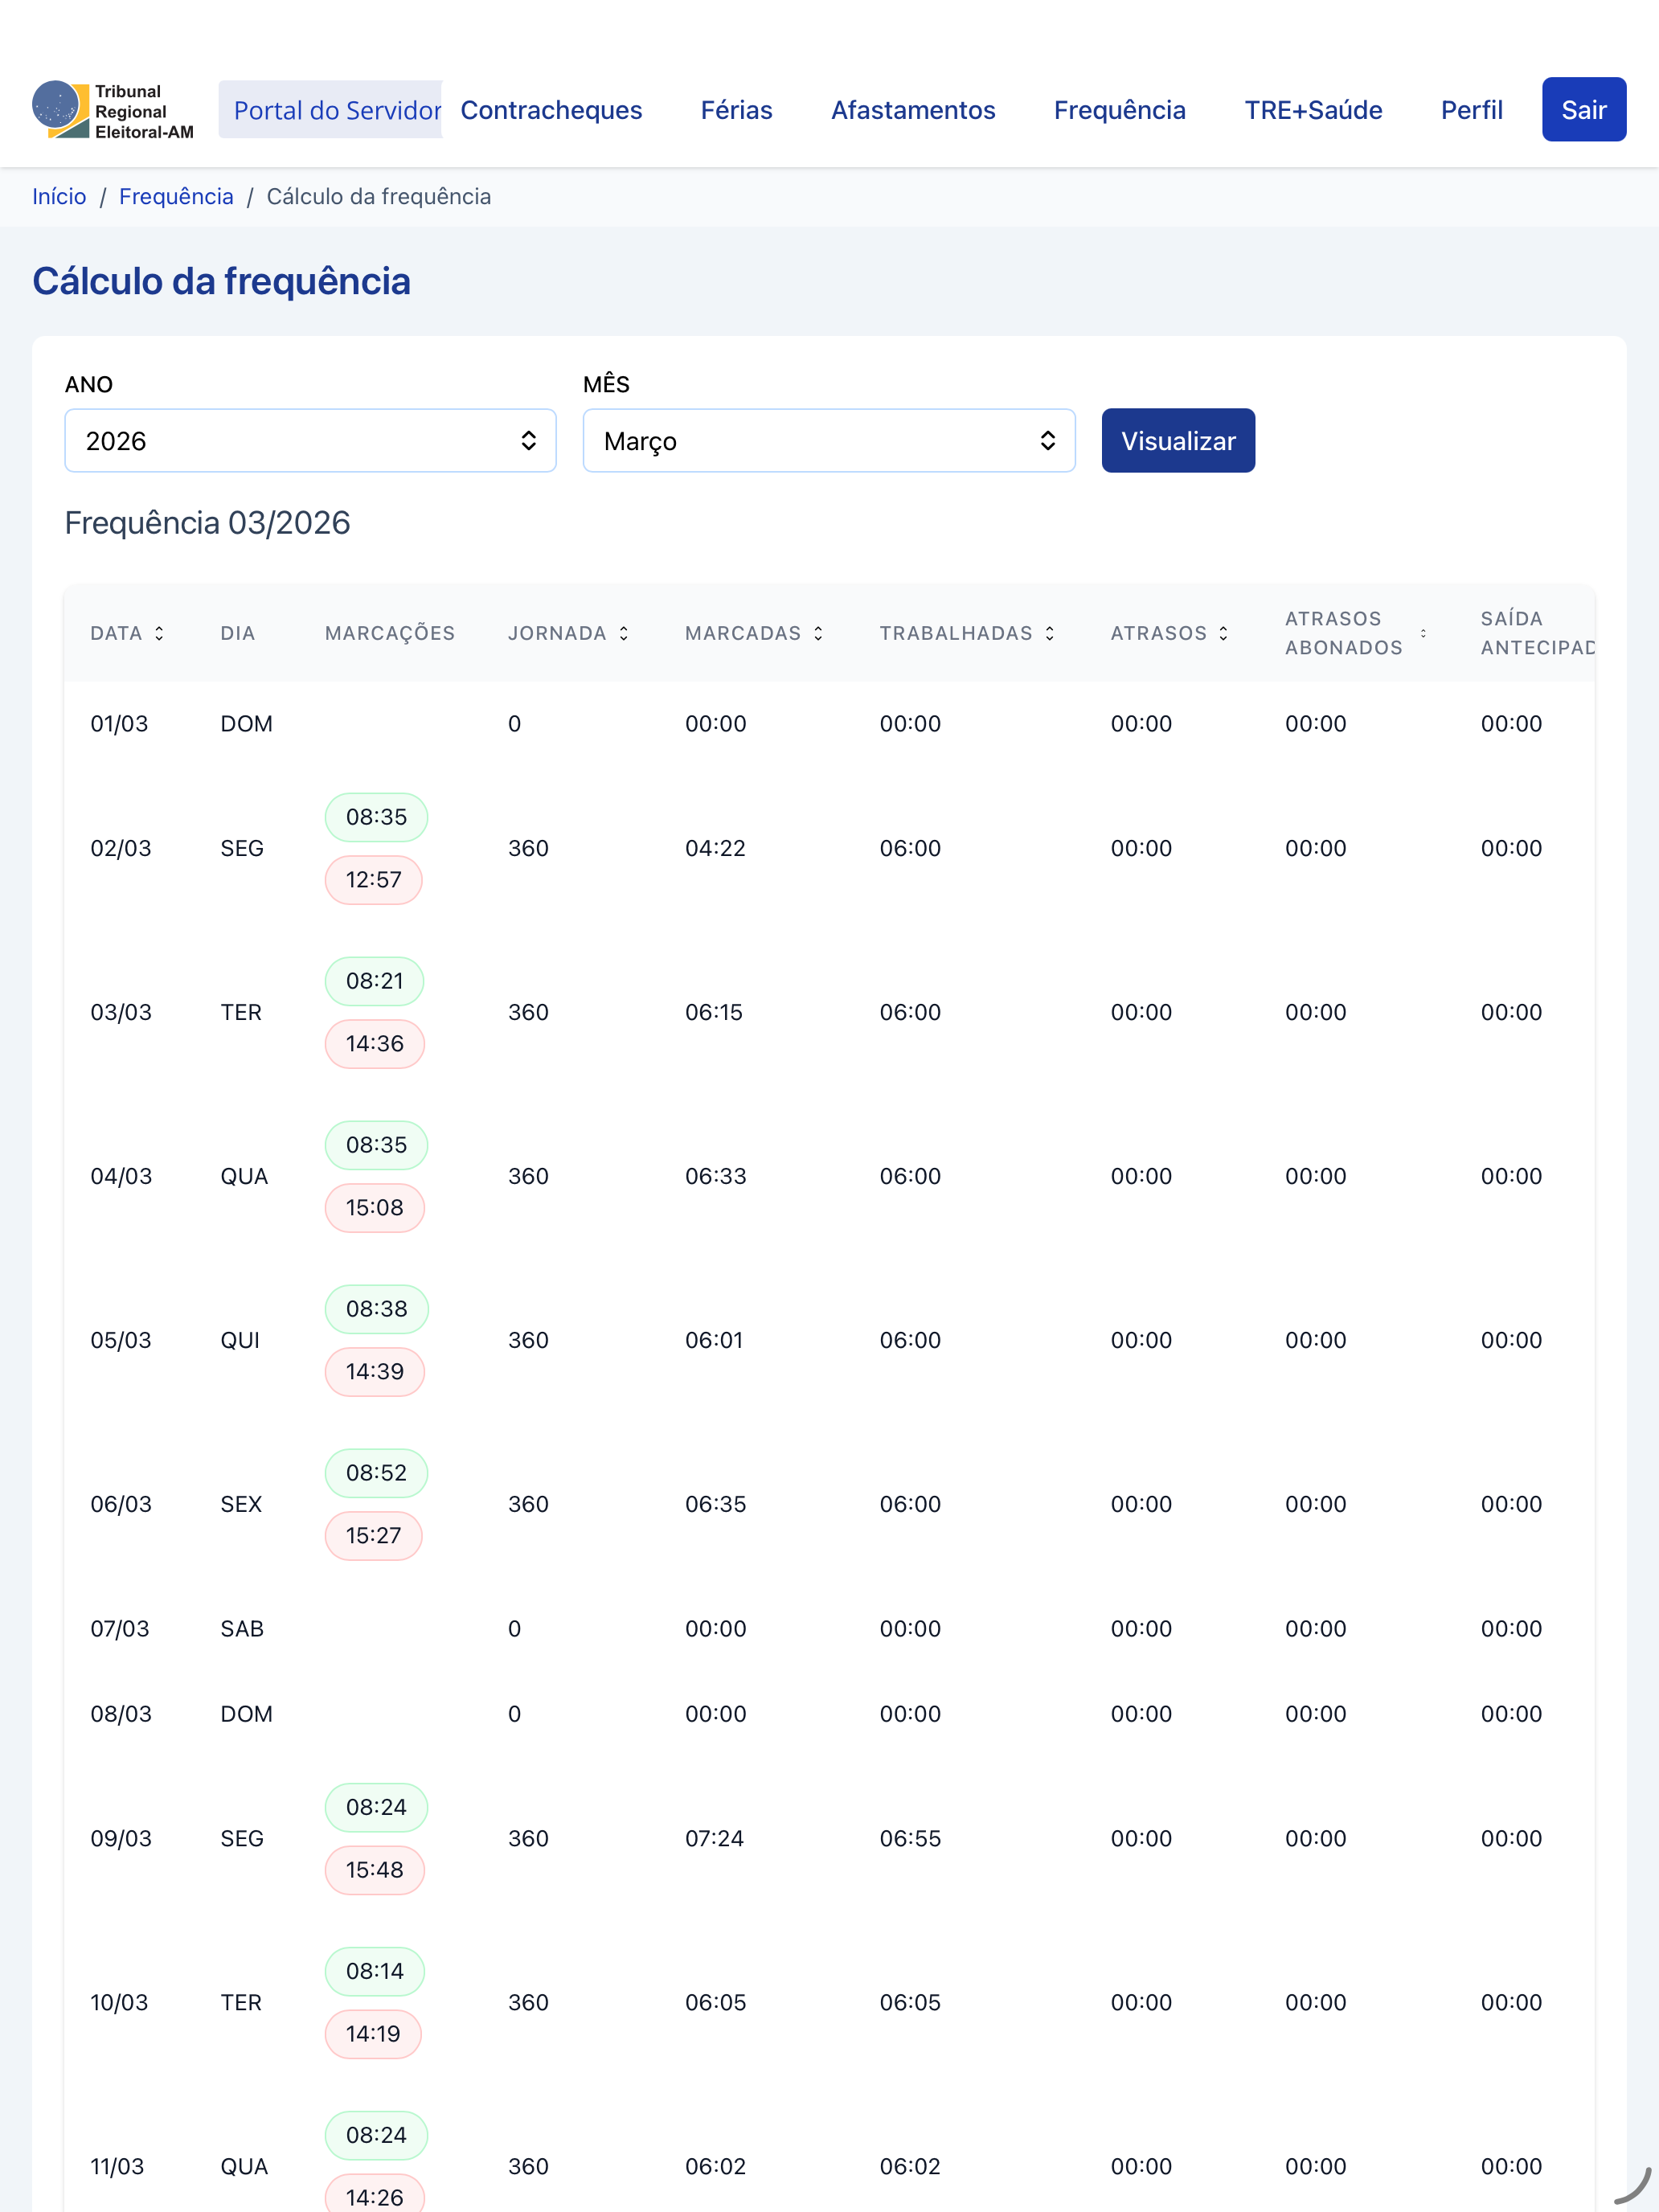Click the 15:08 exit badge

coord(374,1208)
